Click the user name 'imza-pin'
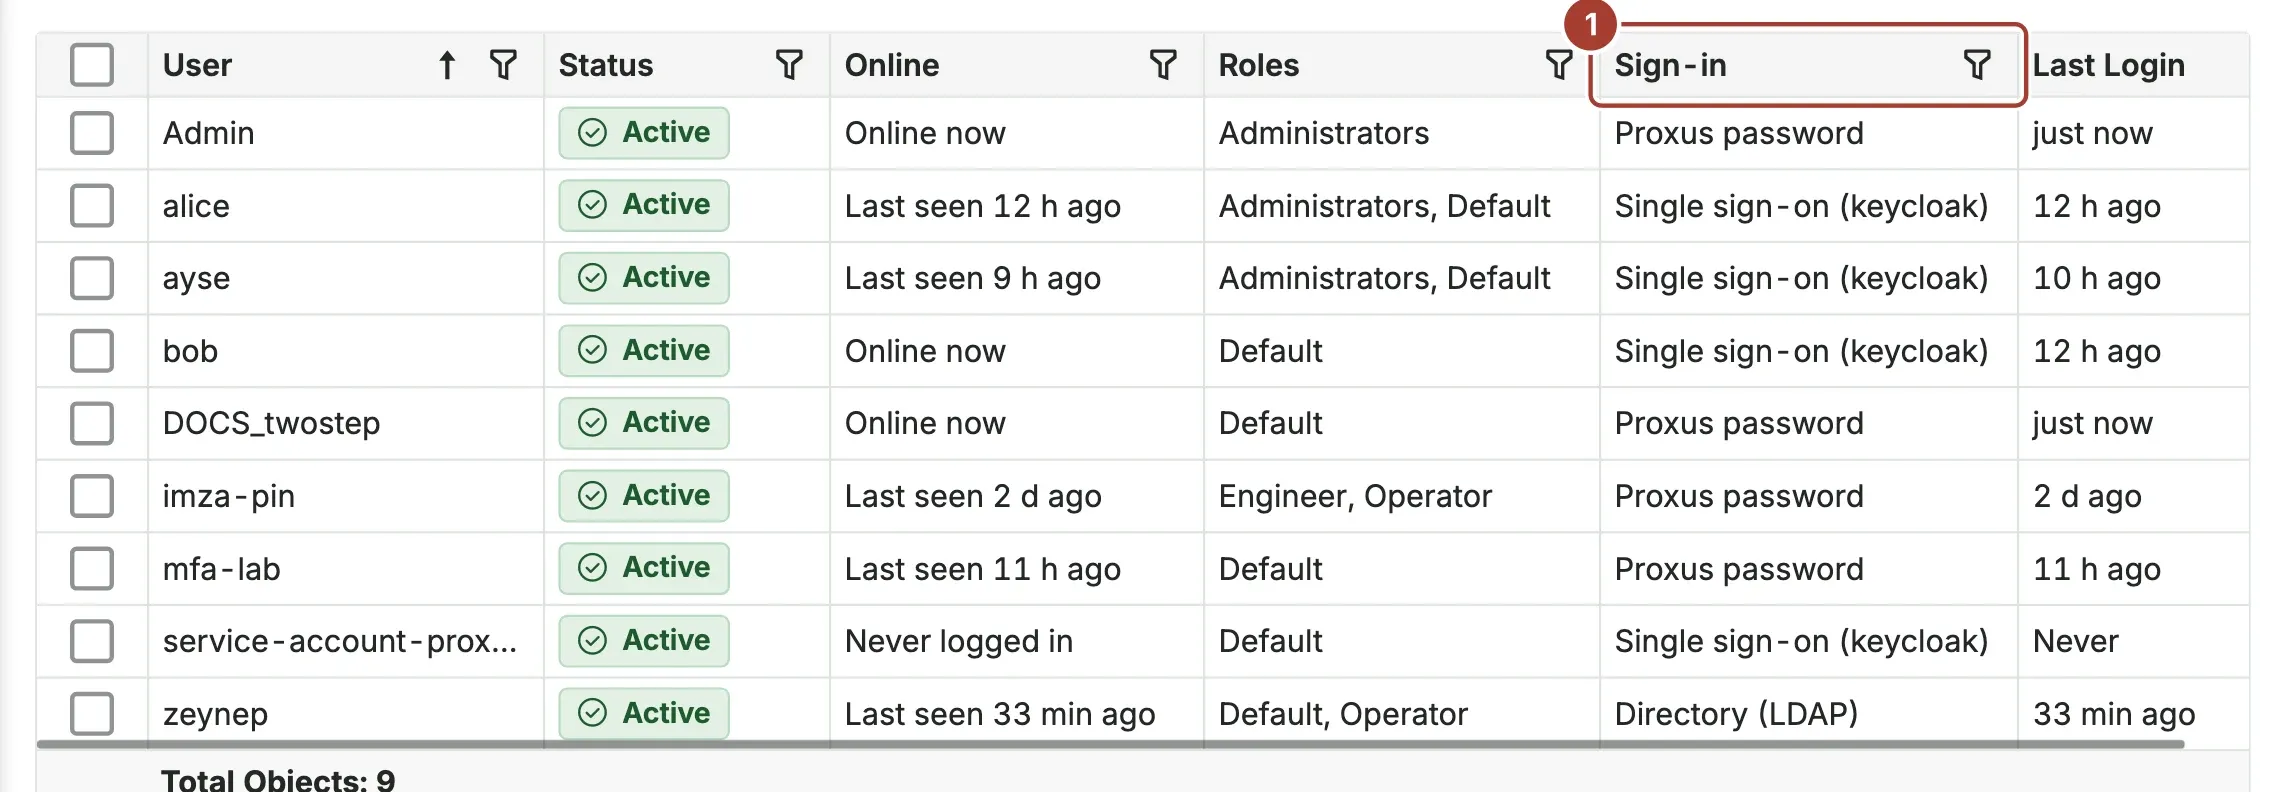This screenshot has height=792, width=2286. pyautogui.click(x=229, y=497)
